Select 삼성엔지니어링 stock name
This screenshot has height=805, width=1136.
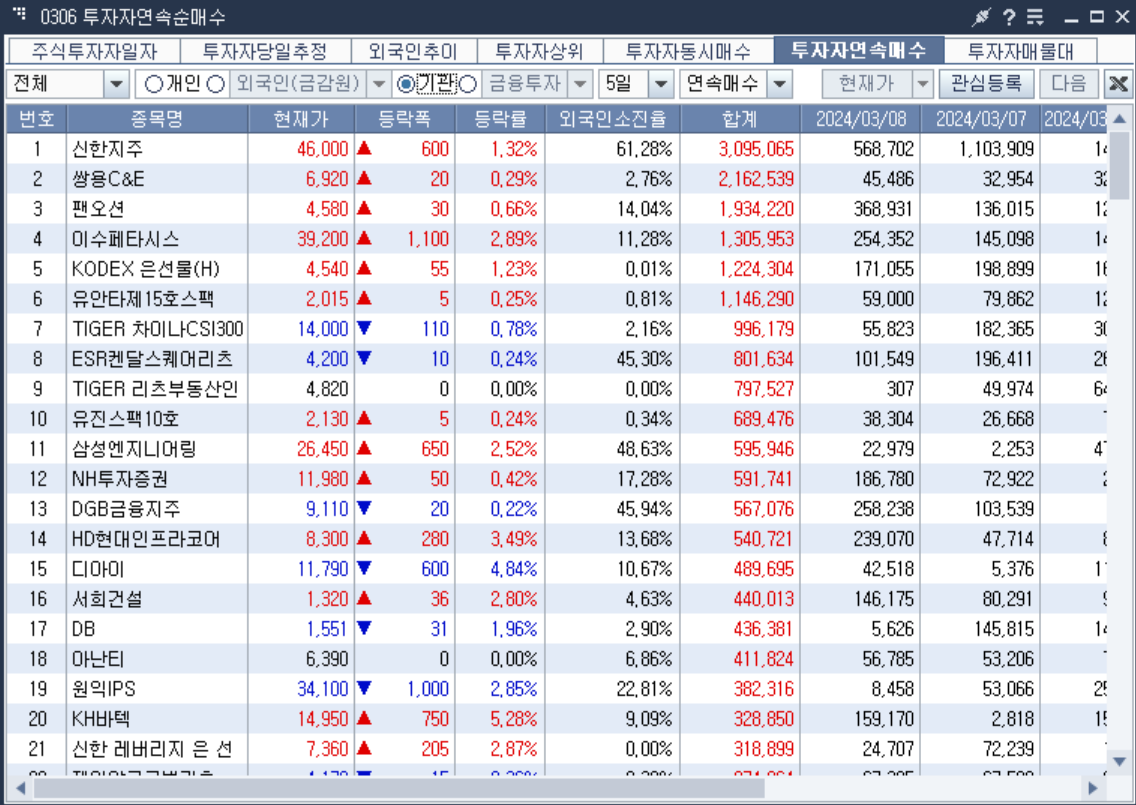click(x=134, y=449)
